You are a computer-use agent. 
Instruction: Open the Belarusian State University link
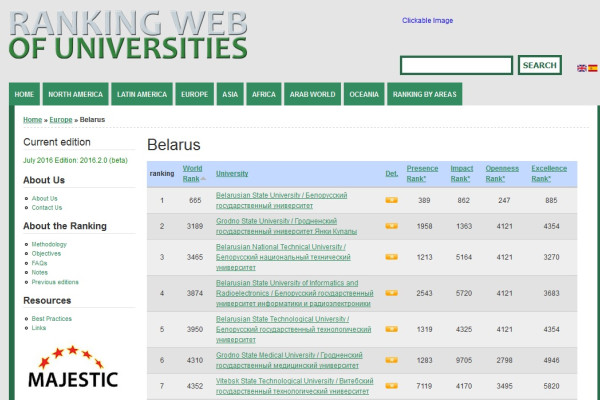click(282, 201)
